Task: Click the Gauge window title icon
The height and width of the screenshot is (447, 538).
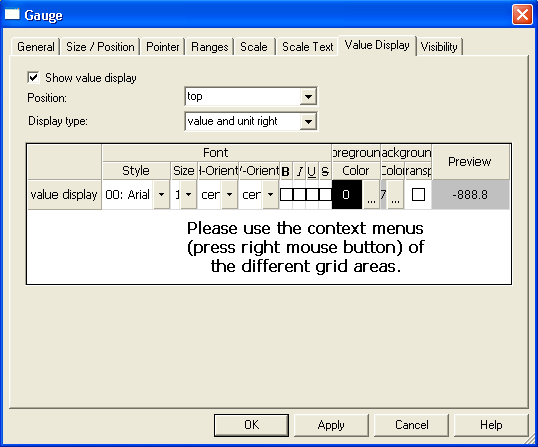Action: (12, 15)
